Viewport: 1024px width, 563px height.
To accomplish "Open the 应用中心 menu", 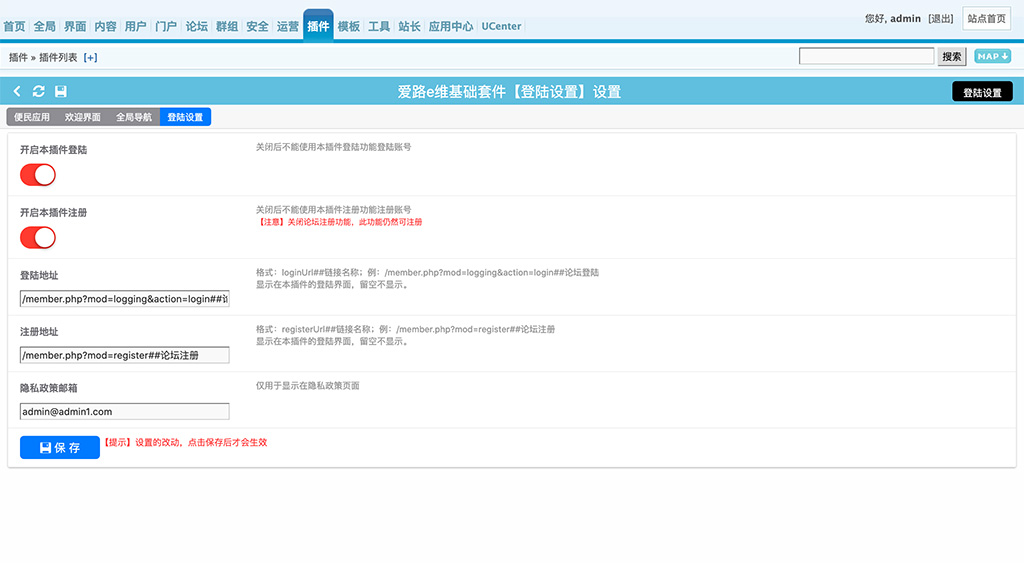I will (x=451, y=26).
